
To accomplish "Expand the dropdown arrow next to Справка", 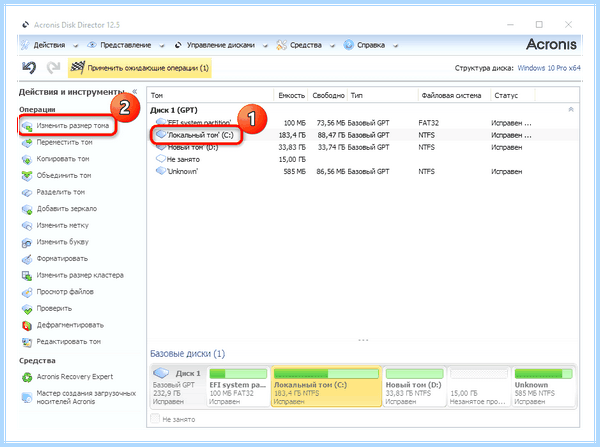I will pos(395,46).
